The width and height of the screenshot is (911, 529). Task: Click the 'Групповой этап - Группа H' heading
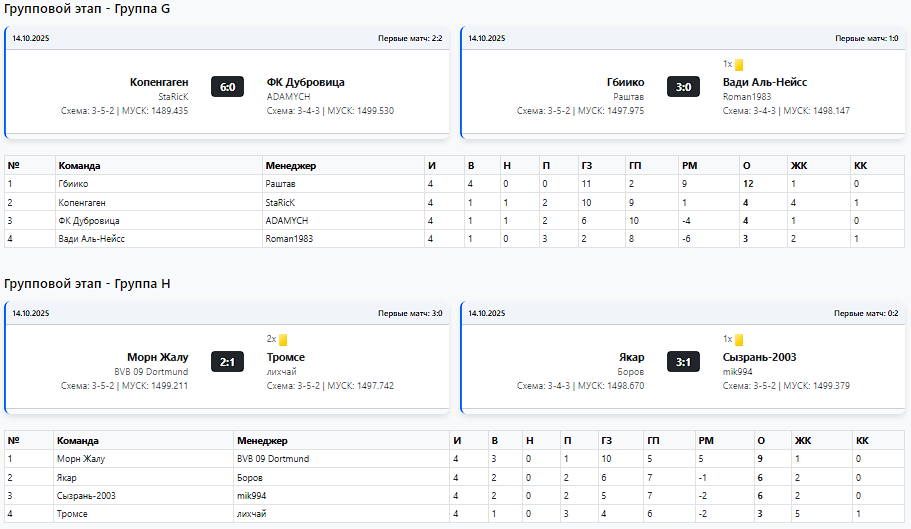pos(88,284)
